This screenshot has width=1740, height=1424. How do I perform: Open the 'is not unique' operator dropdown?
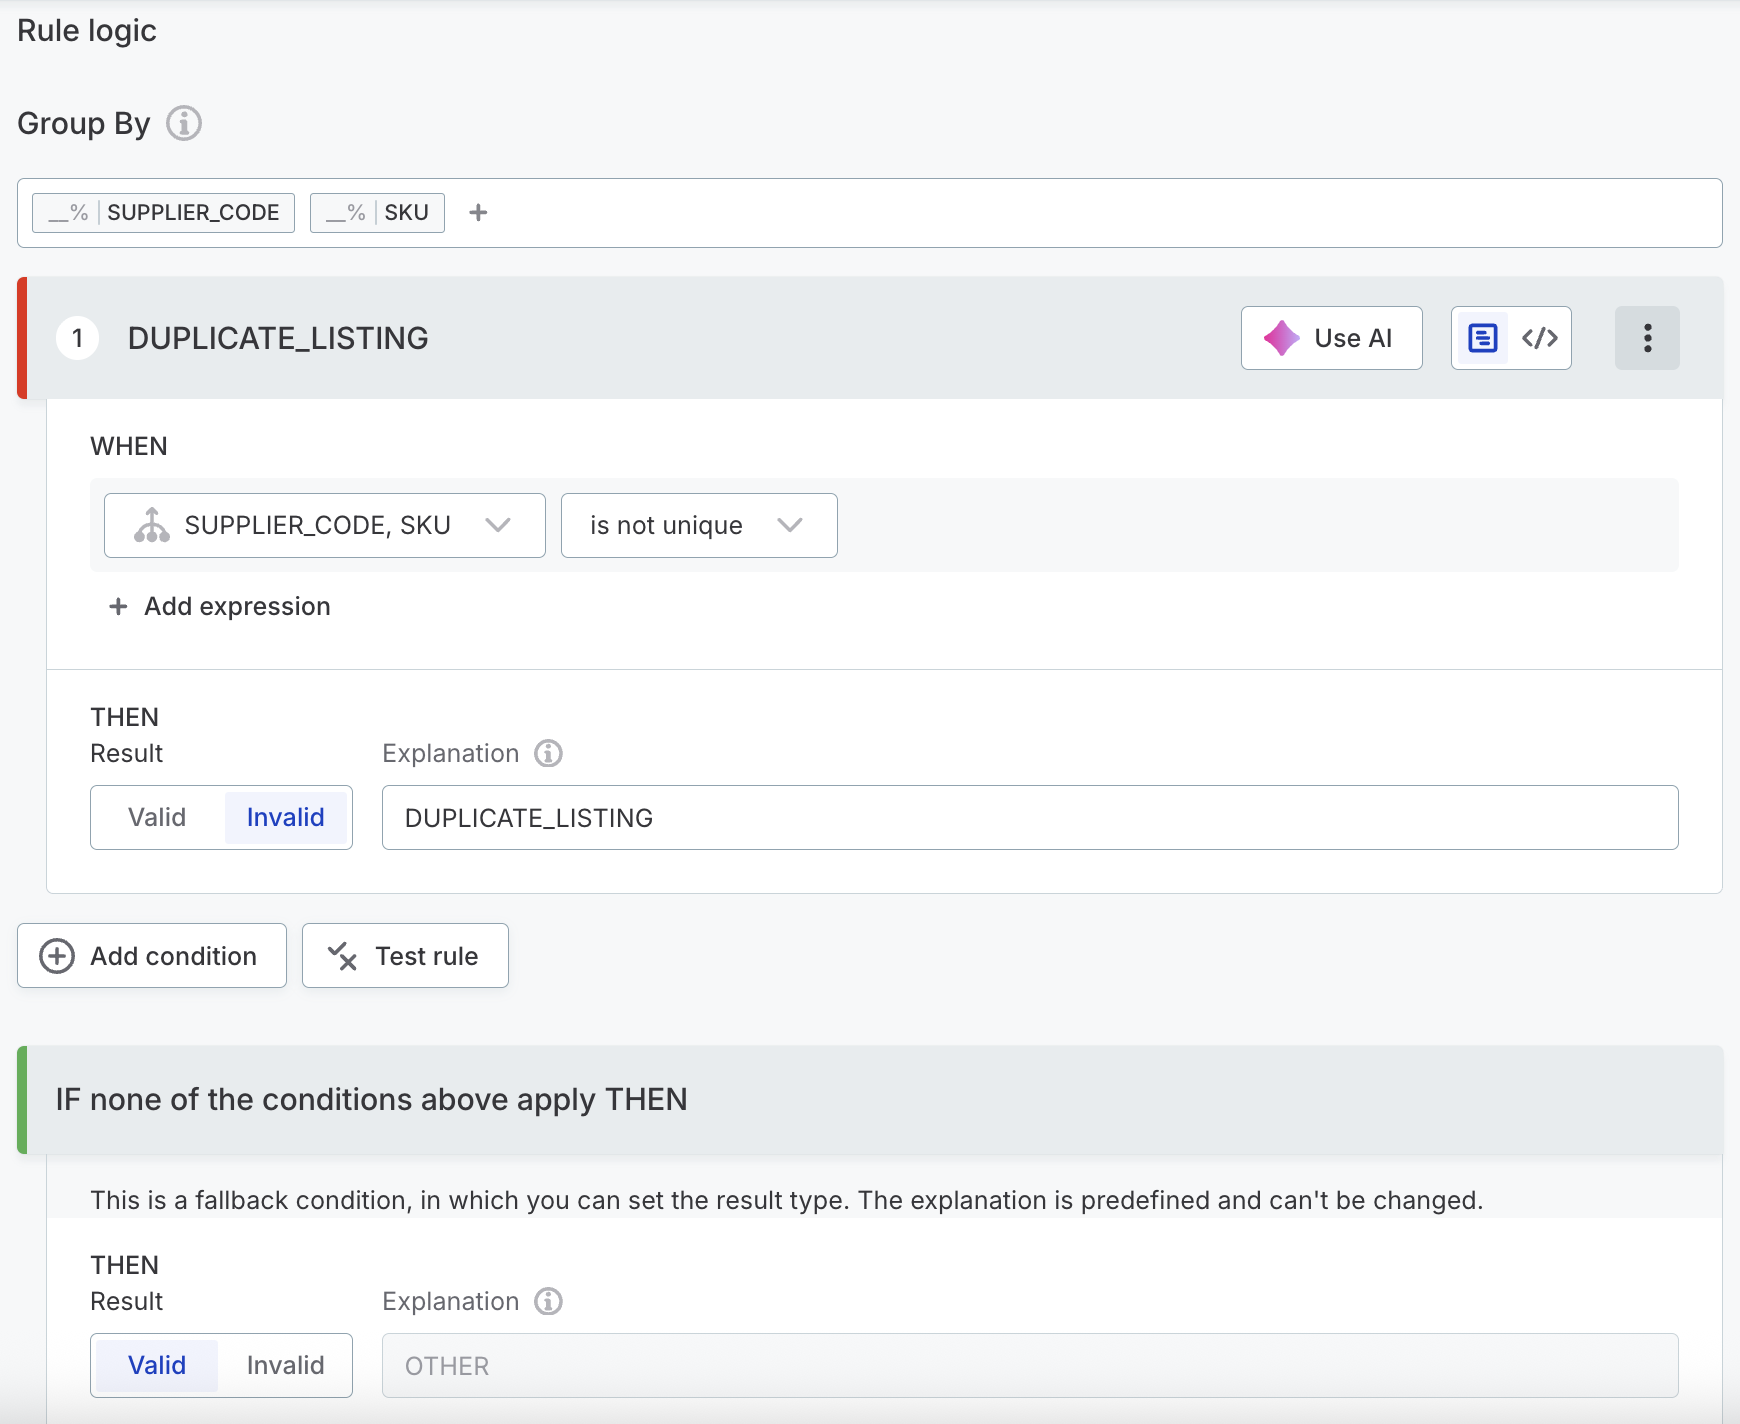point(699,525)
